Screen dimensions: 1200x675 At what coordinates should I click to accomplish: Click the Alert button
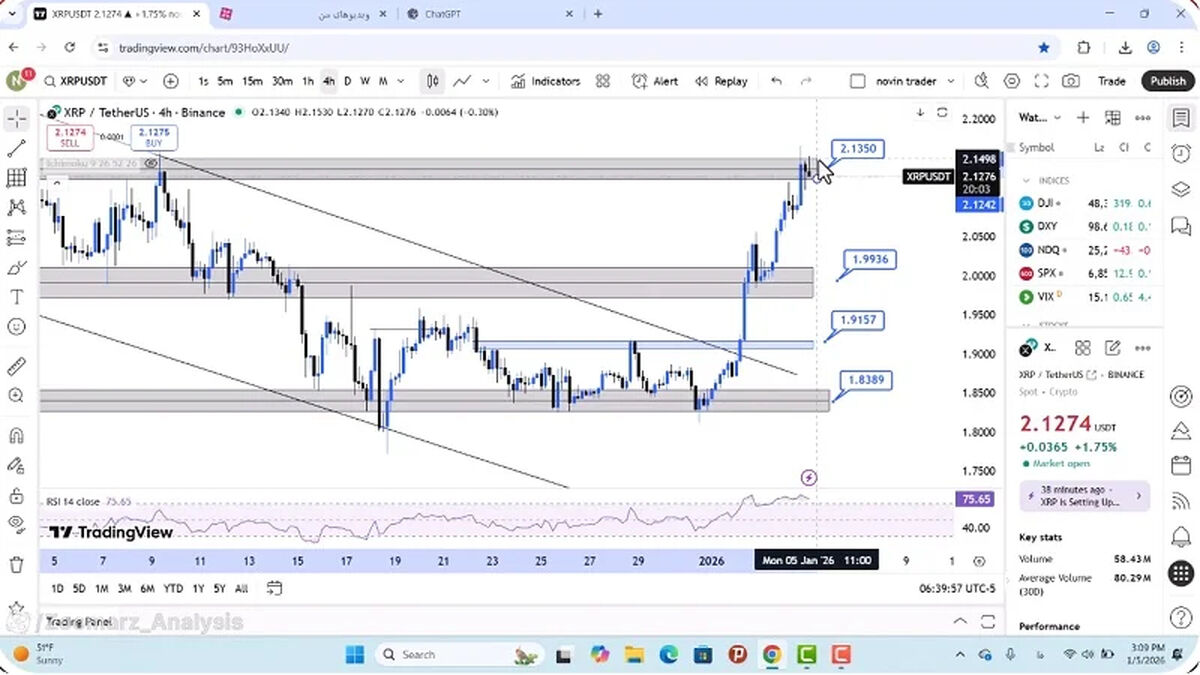point(654,81)
